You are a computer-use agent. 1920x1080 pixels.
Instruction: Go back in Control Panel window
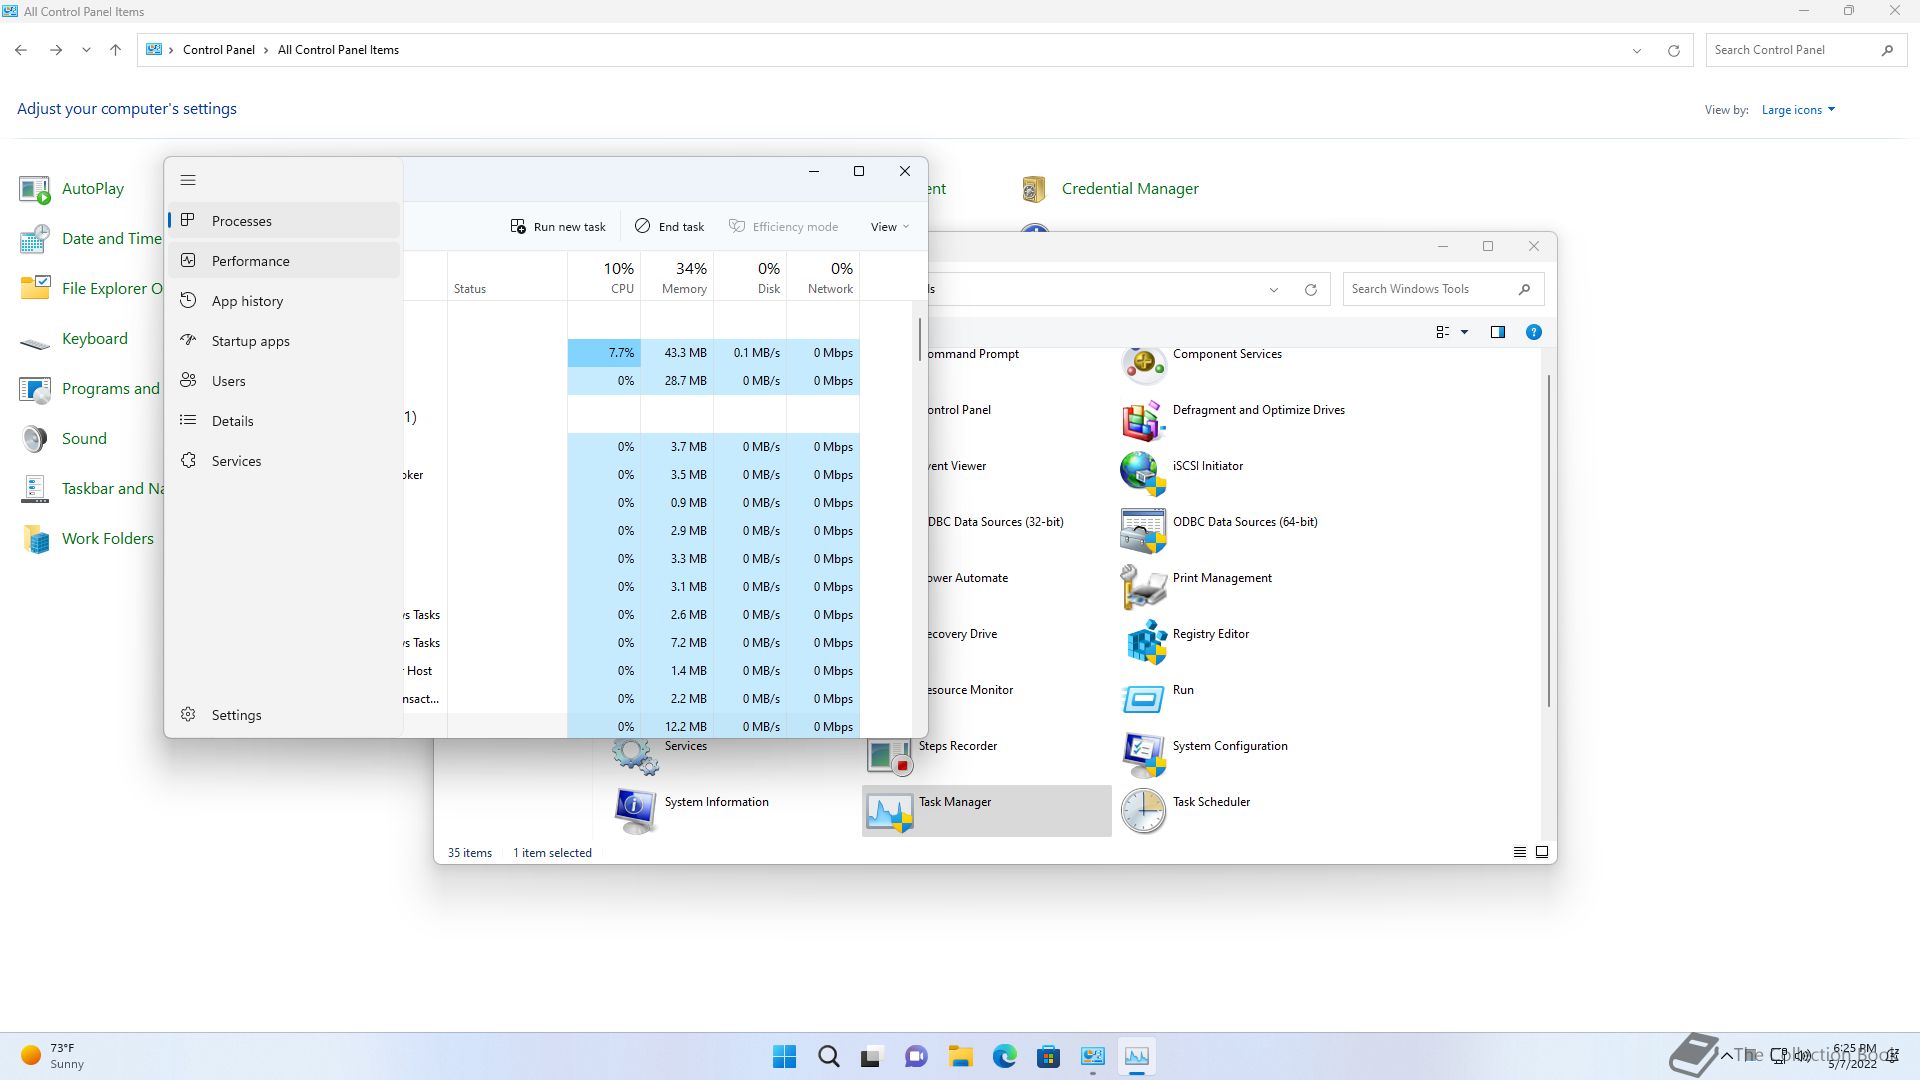tap(21, 50)
